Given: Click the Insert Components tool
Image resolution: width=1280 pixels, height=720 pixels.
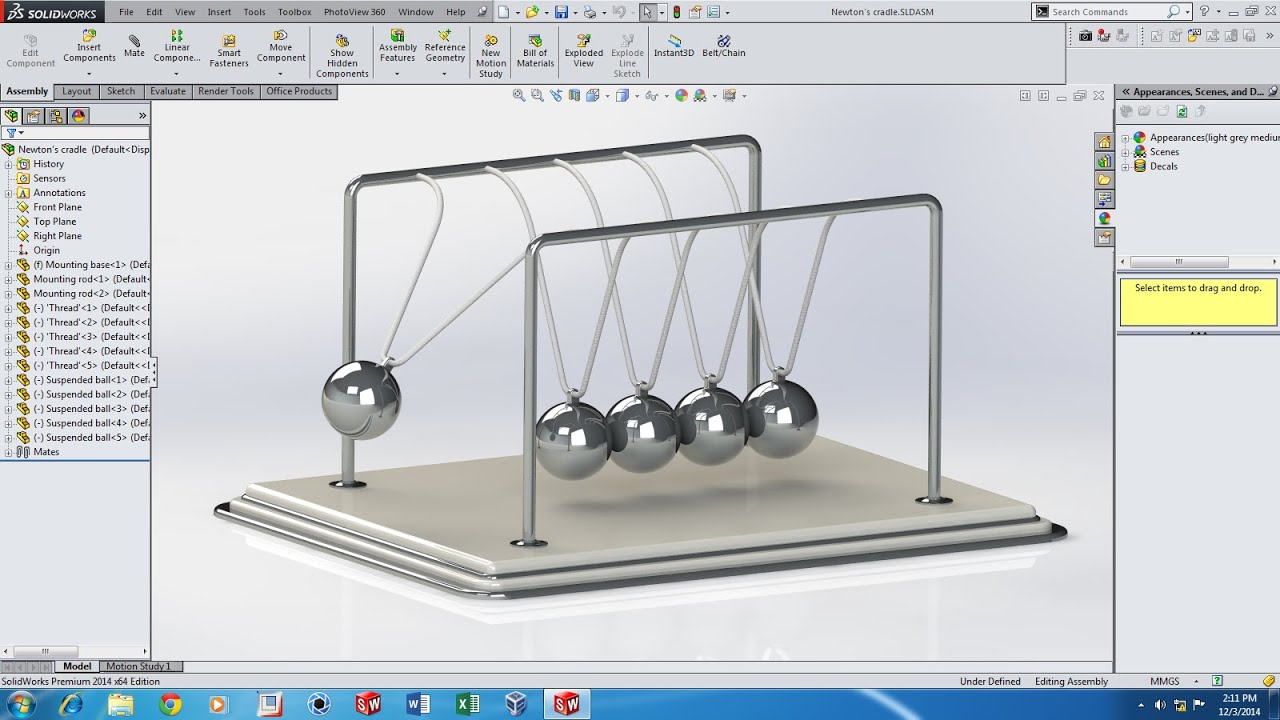Looking at the screenshot, I should pos(89,47).
